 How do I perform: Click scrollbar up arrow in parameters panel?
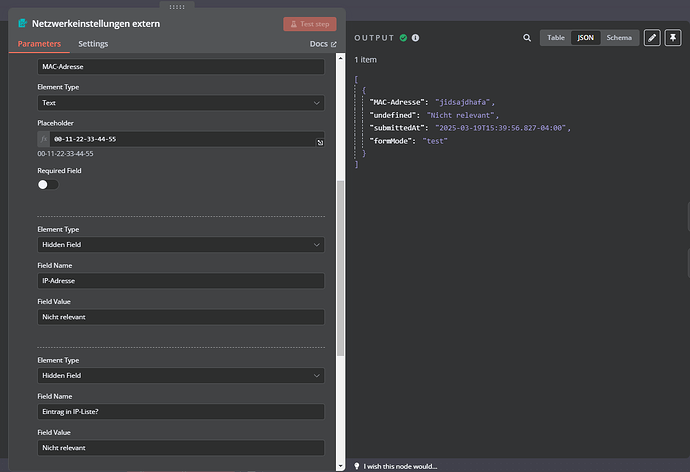point(340,58)
